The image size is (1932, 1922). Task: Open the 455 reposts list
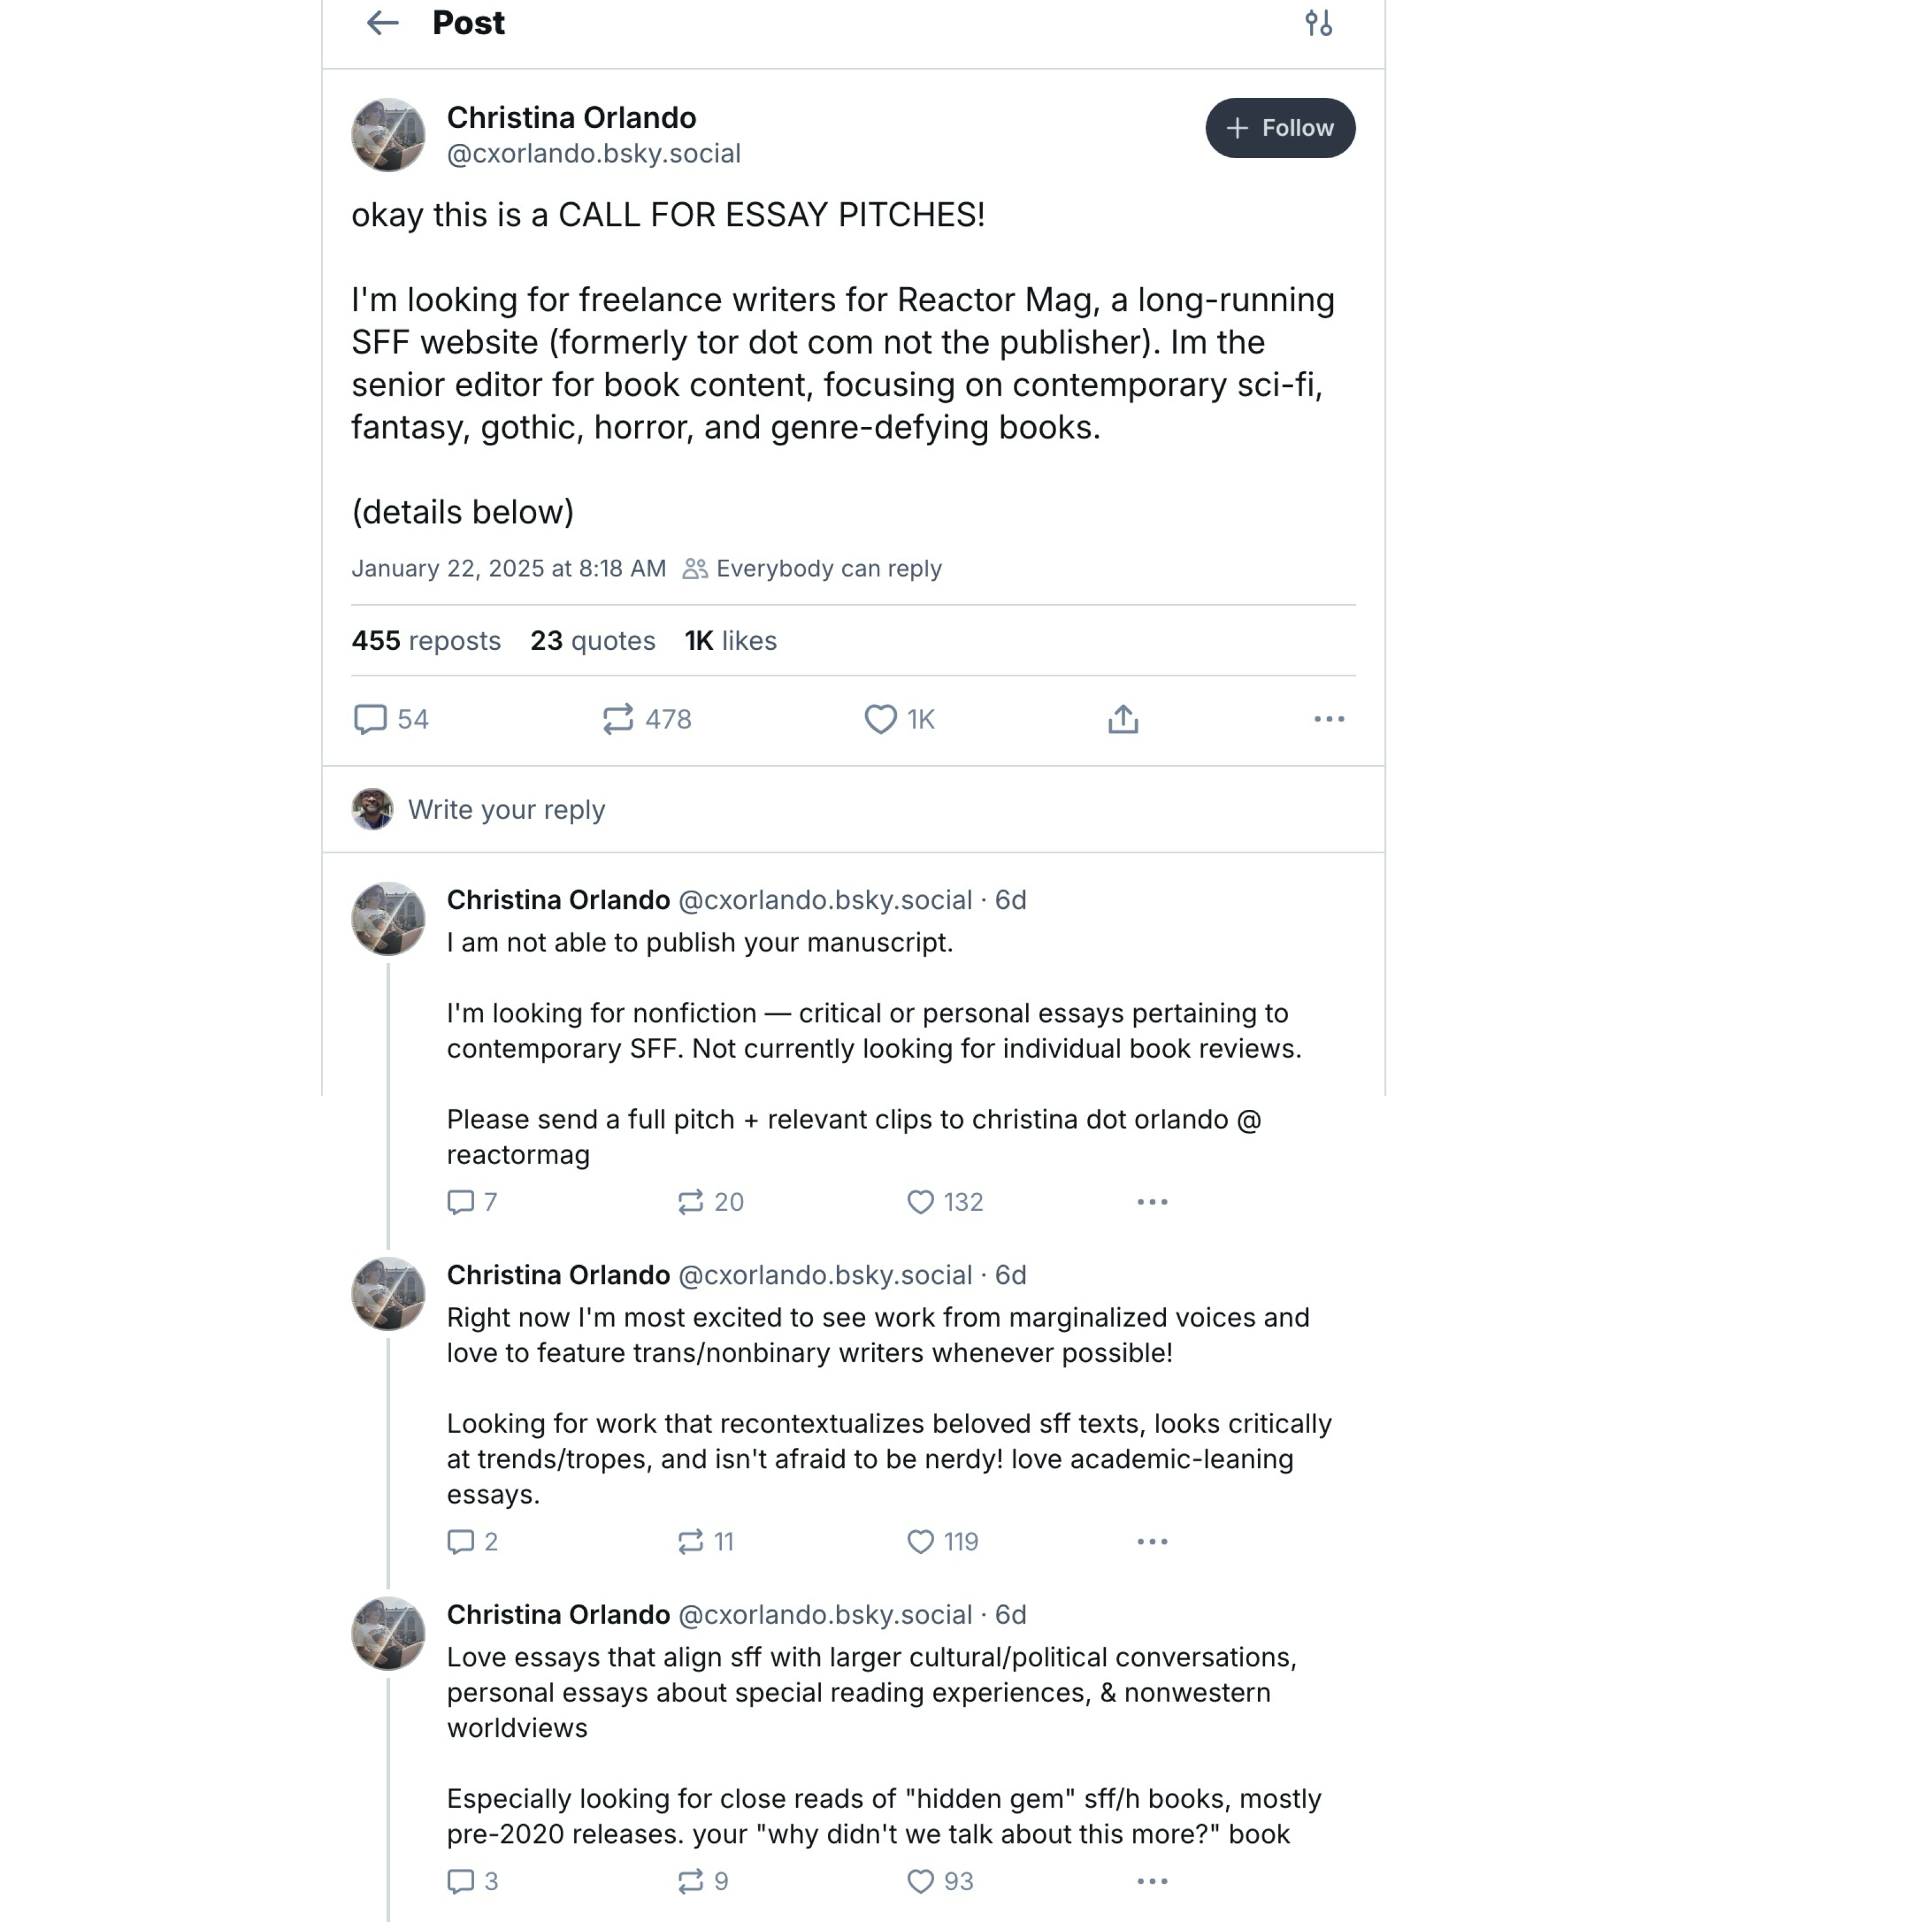tap(426, 640)
